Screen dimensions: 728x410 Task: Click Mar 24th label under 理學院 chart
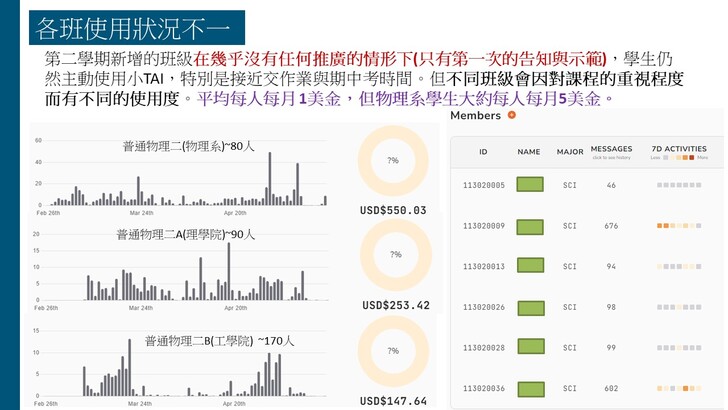coord(141,308)
